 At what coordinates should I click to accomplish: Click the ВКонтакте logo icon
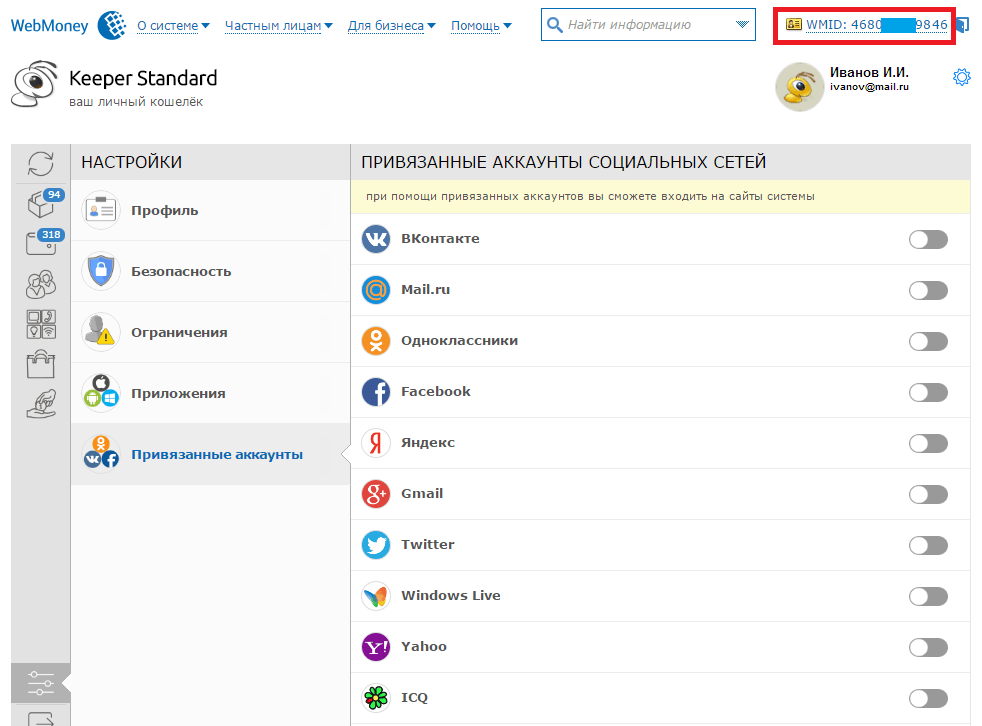tap(376, 239)
